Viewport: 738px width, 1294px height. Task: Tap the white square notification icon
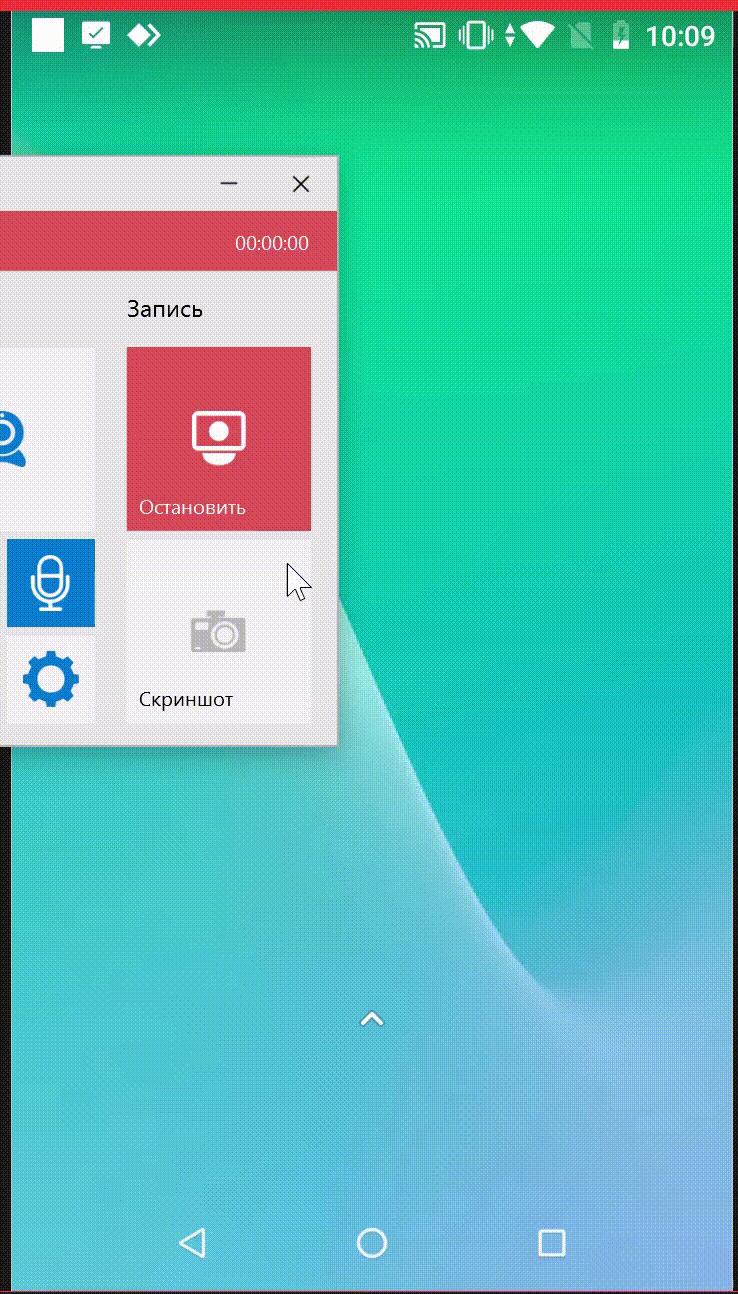pos(48,36)
